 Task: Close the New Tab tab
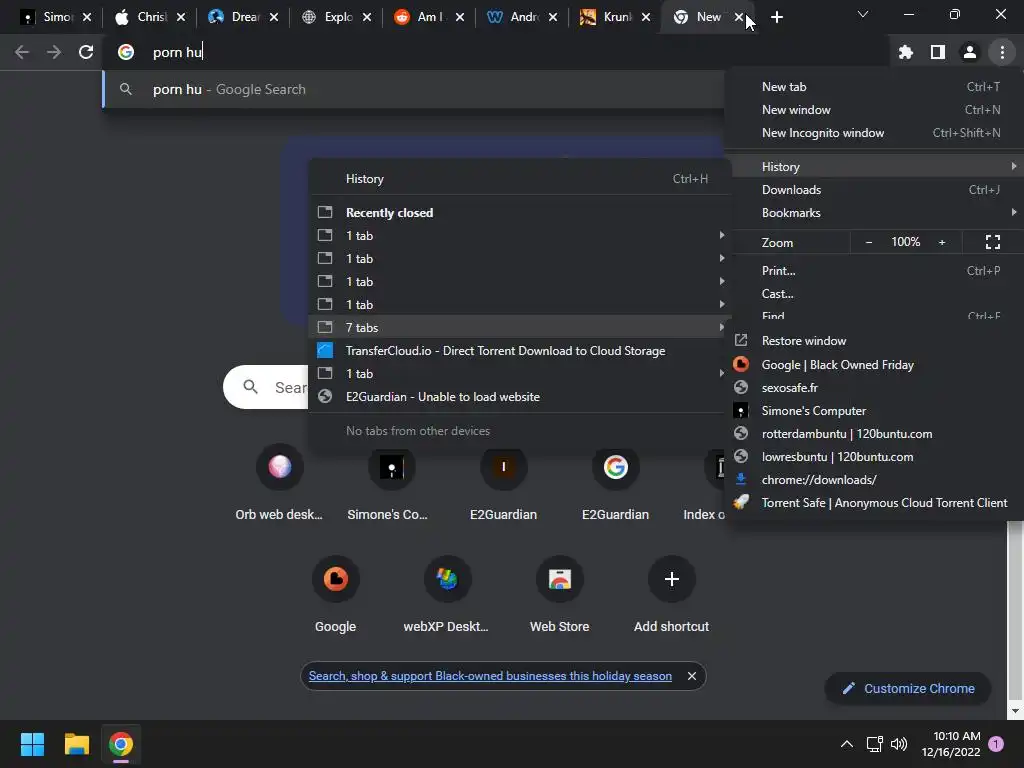tap(739, 17)
